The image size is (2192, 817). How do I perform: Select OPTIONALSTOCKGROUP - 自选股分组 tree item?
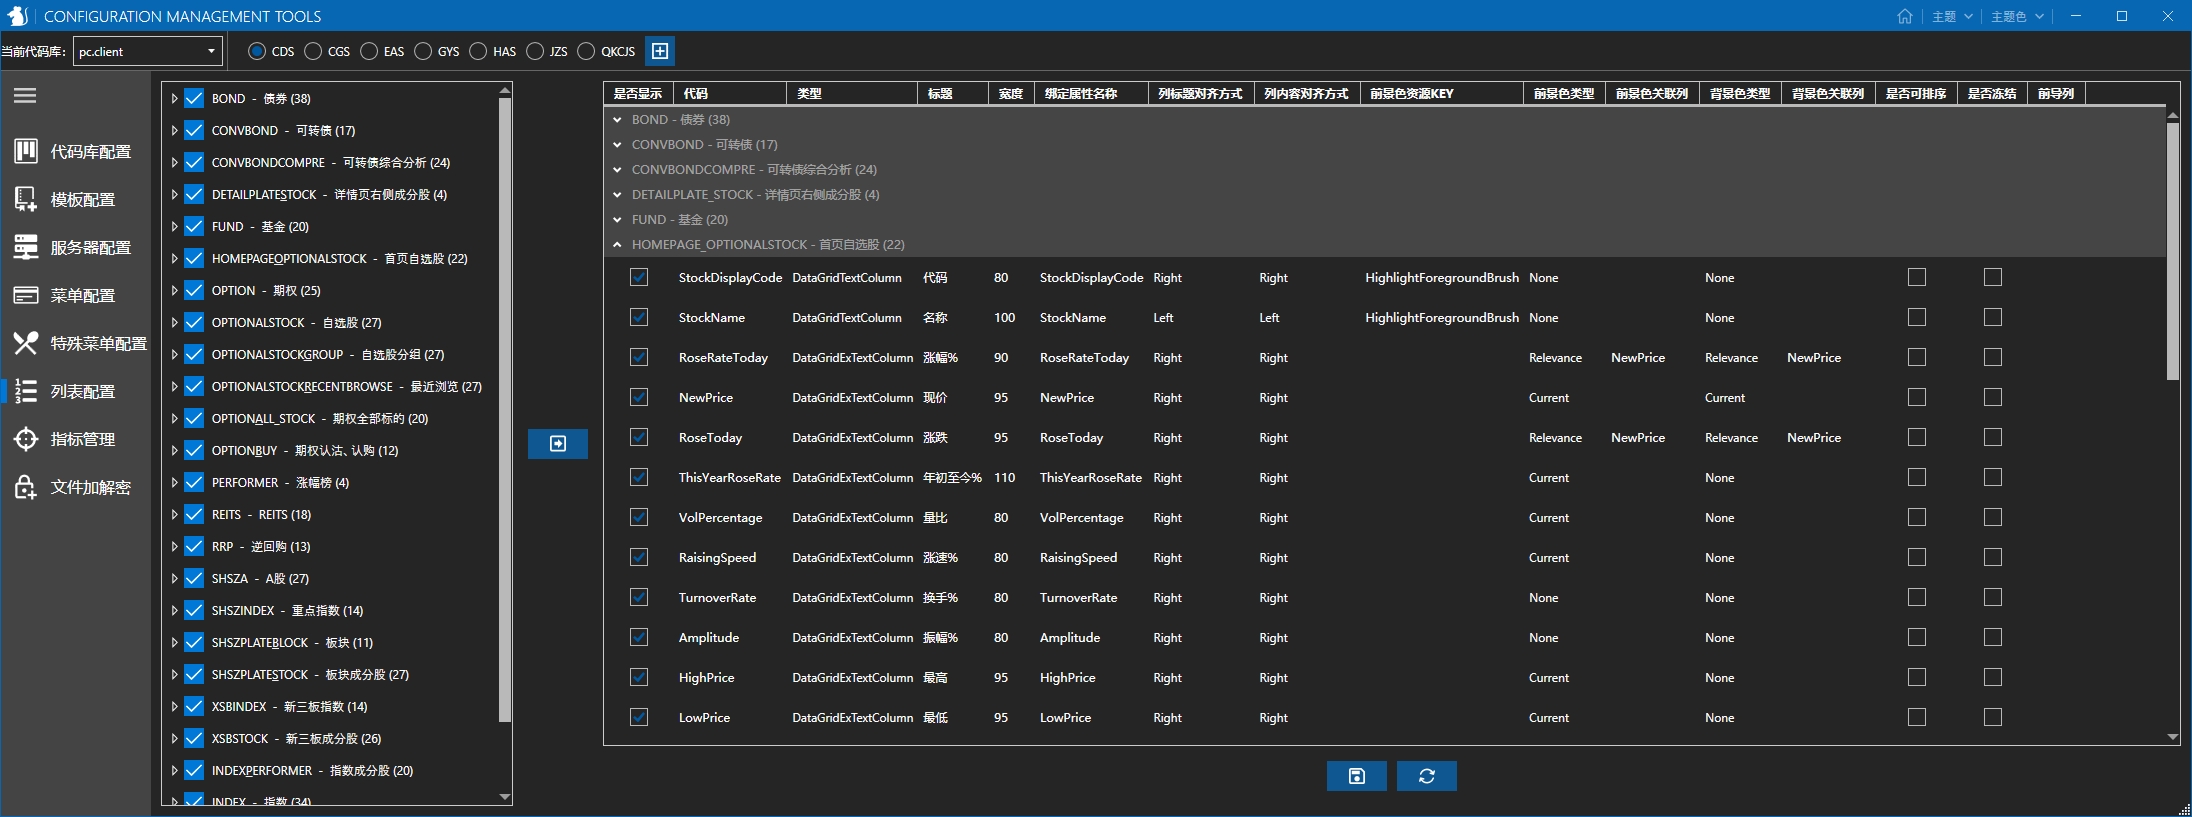point(328,354)
